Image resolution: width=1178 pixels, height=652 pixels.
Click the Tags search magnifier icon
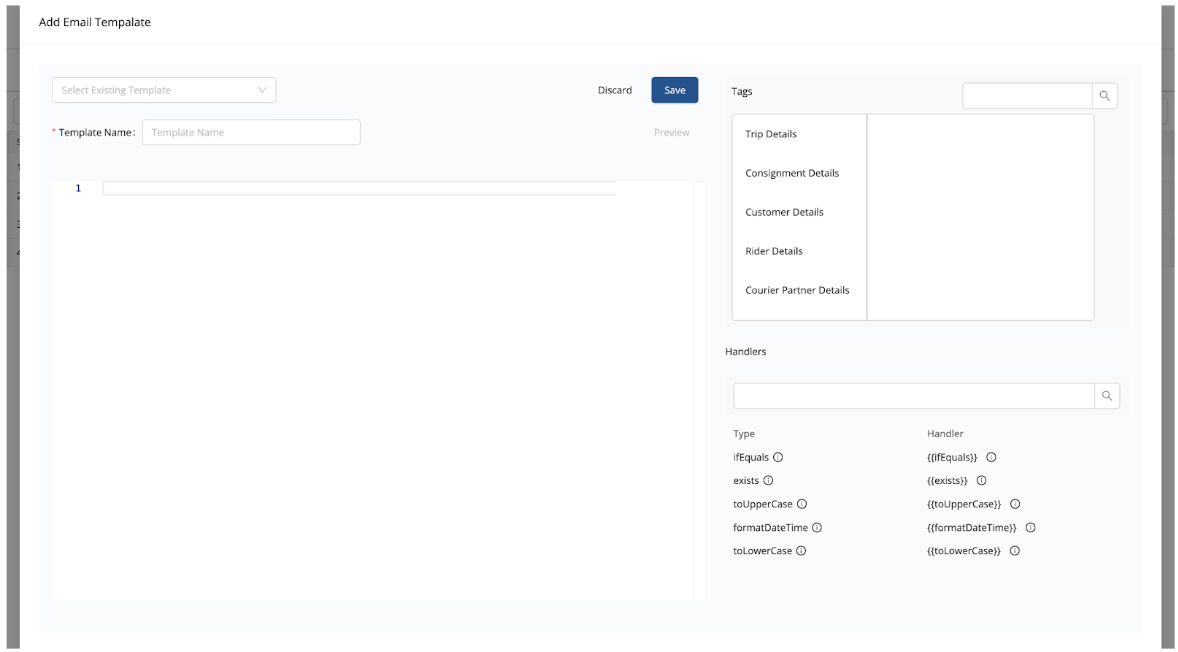click(x=1104, y=96)
